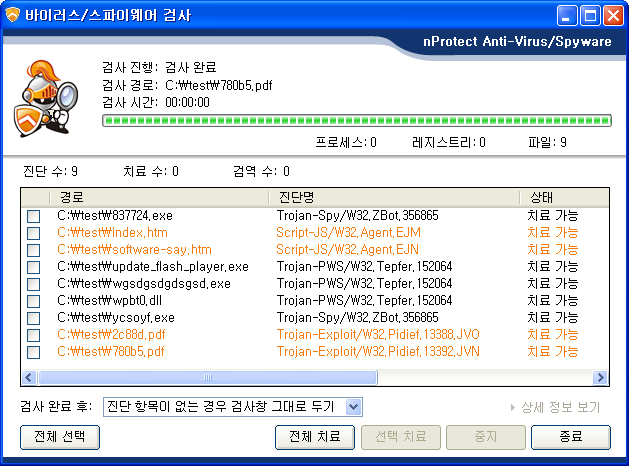Mark the ycsoyf.exe checkbox
This screenshot has width=629, height=466.
(33, 318)
